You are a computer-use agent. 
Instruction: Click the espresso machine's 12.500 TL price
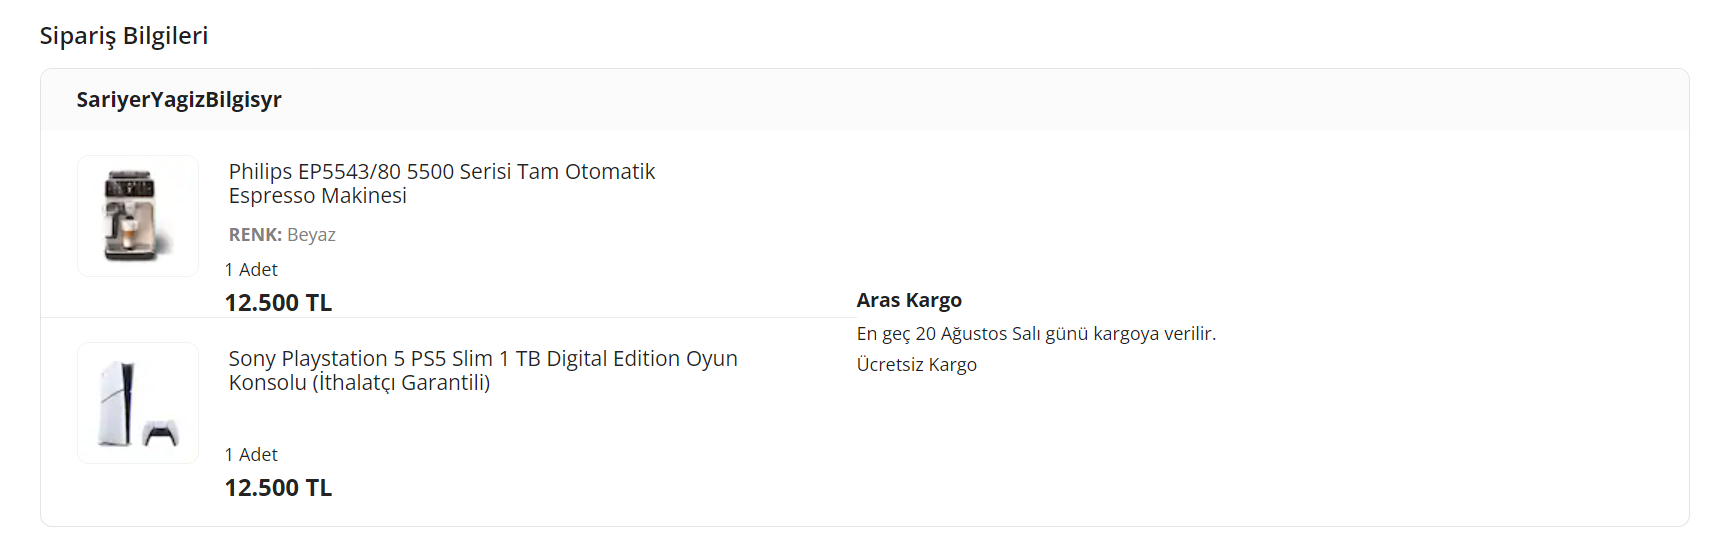[x=278, y=303]
